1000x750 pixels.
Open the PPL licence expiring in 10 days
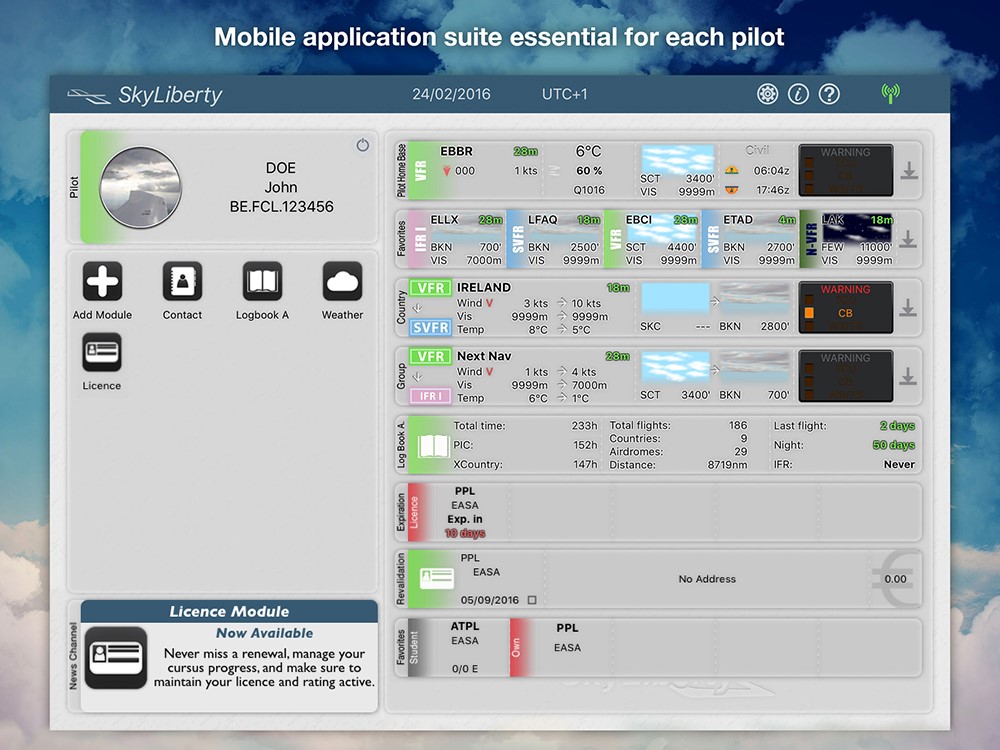pos(458,512)
